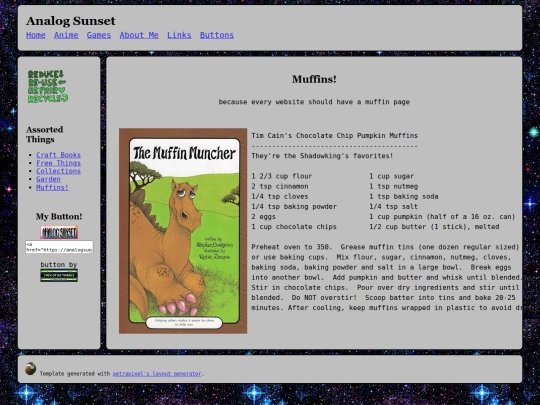Image resolution: width=540 pixels, height=405 pixels.
Task: Click the ingredient "1 cup sugar"
Action: pyautogui.click(x=392, y=176)
